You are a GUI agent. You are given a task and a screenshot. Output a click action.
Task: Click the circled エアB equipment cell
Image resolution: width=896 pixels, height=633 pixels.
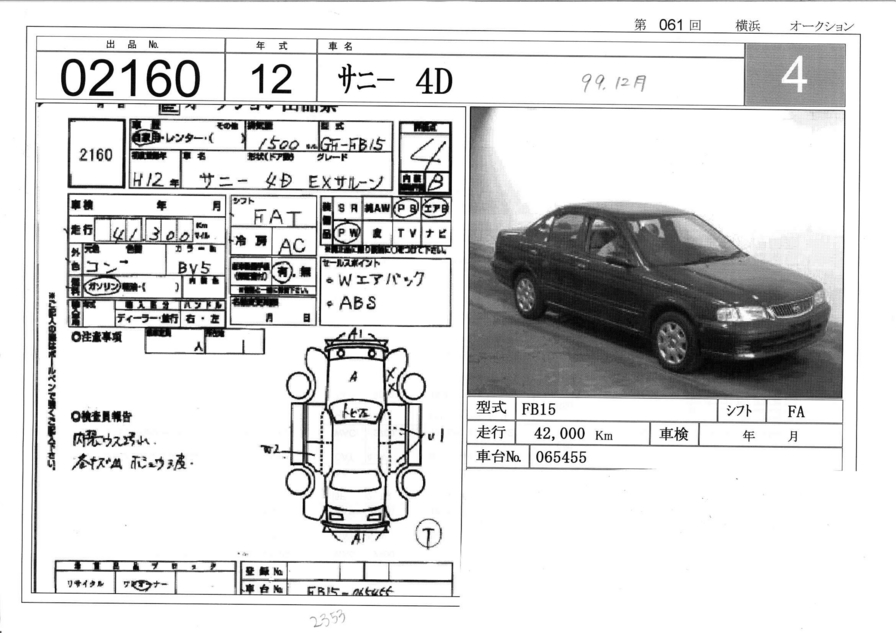tap(435, 209)
